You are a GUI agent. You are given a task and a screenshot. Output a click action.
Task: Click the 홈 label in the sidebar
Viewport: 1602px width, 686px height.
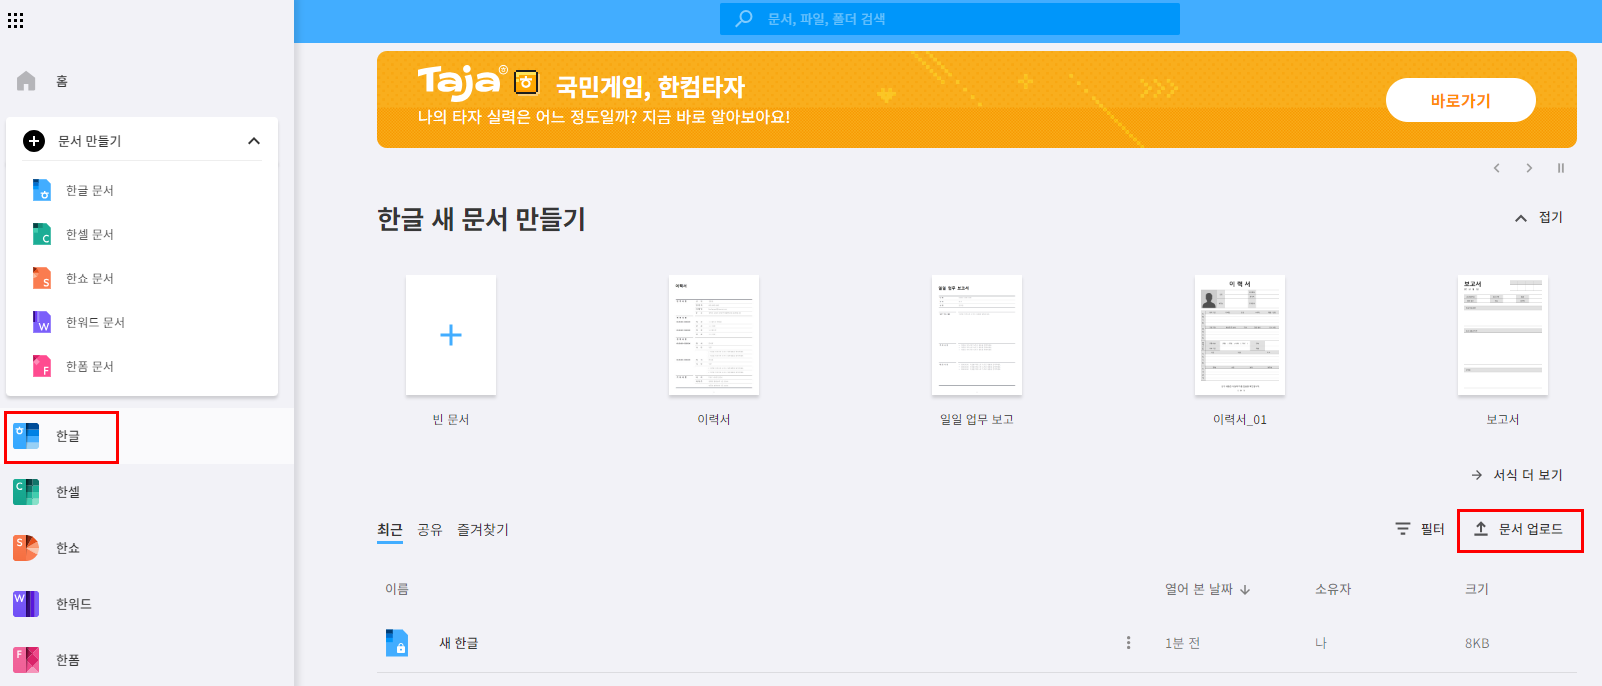pos(62,81)
